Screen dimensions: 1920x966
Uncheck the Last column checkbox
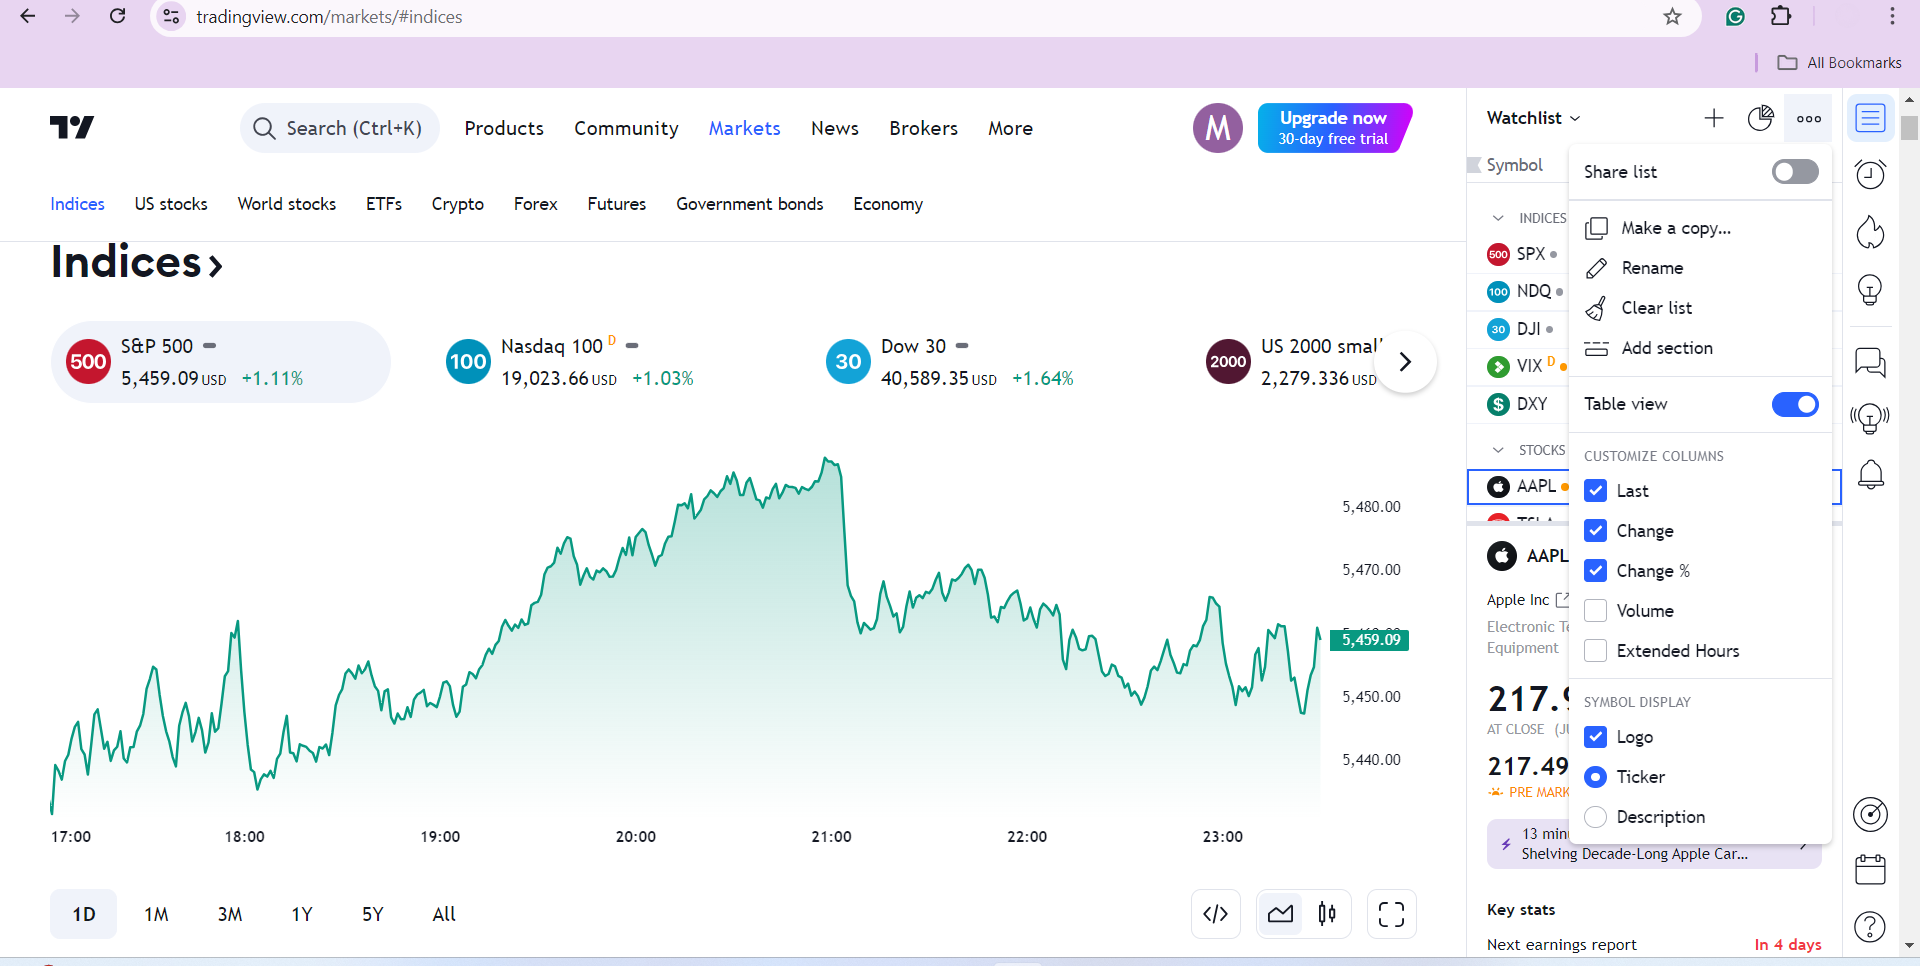(x=1596, y=491)
